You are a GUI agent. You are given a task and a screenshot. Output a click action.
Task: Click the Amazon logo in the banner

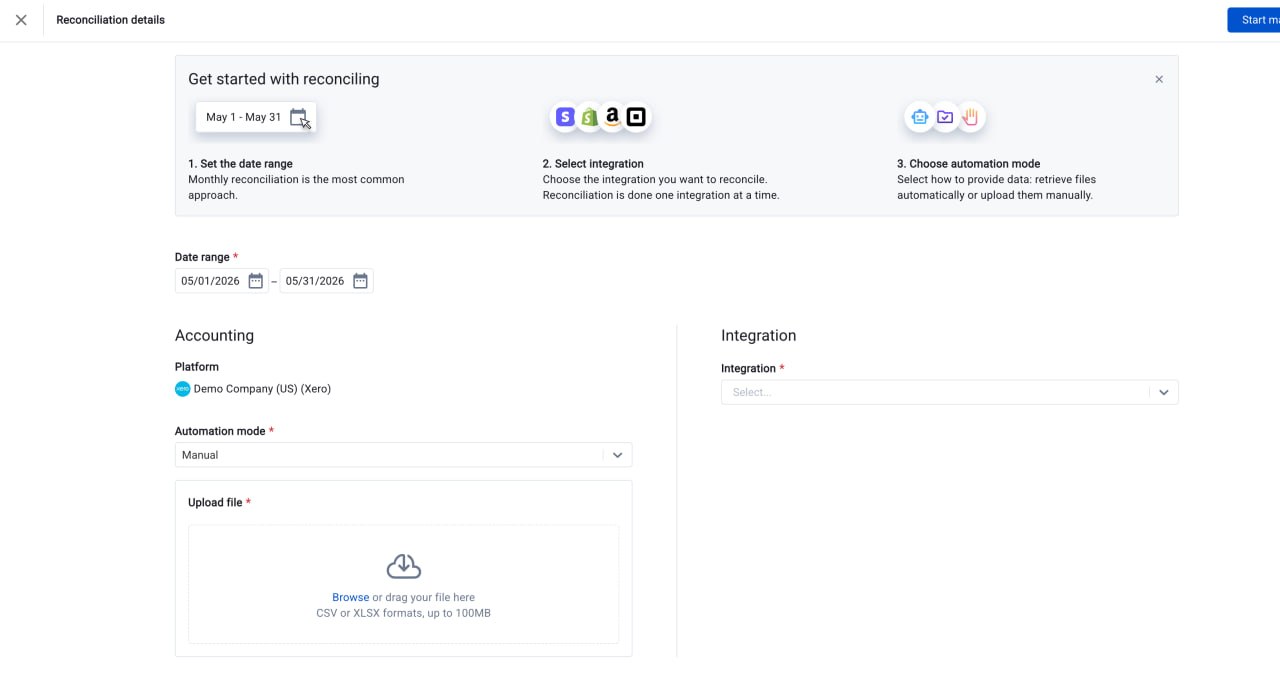pos(612,117)
